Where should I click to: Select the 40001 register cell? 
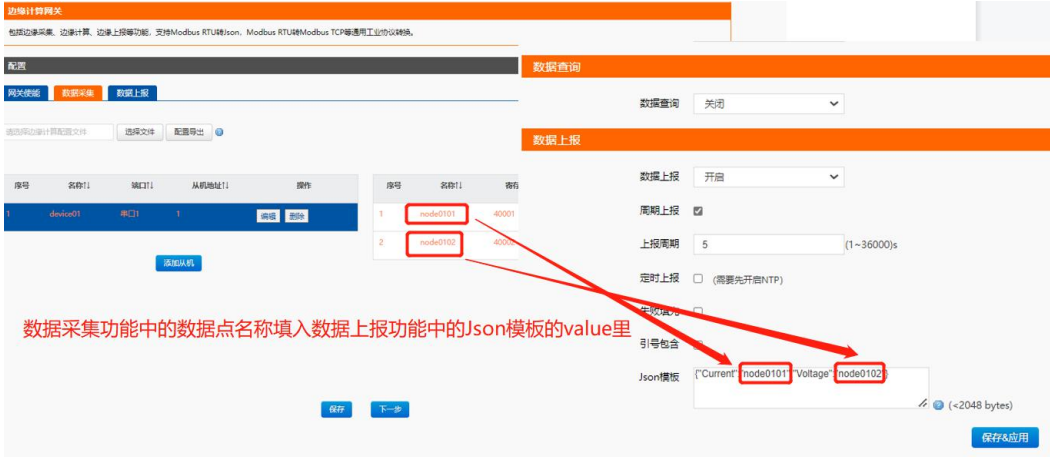click(504, 214)
